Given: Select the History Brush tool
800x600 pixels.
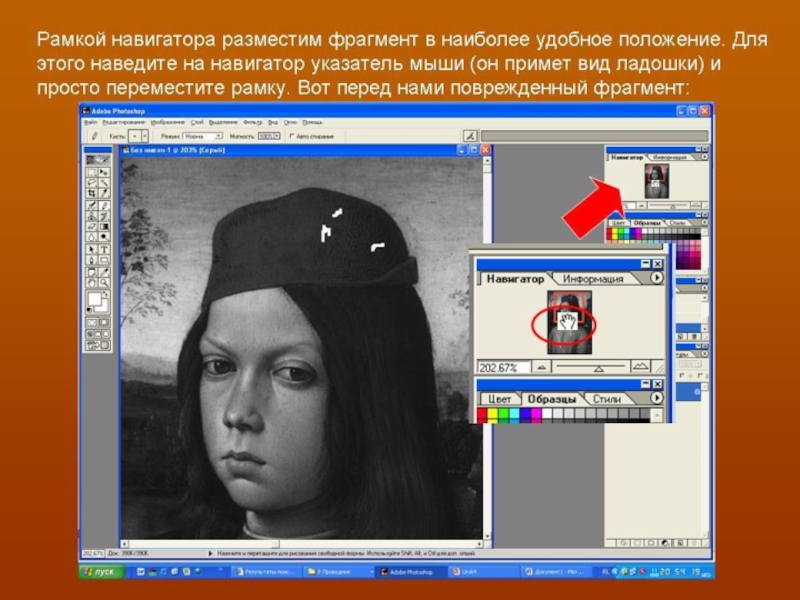Looking at the screenshot, I should pyautogui.click(x=104, y=216).
